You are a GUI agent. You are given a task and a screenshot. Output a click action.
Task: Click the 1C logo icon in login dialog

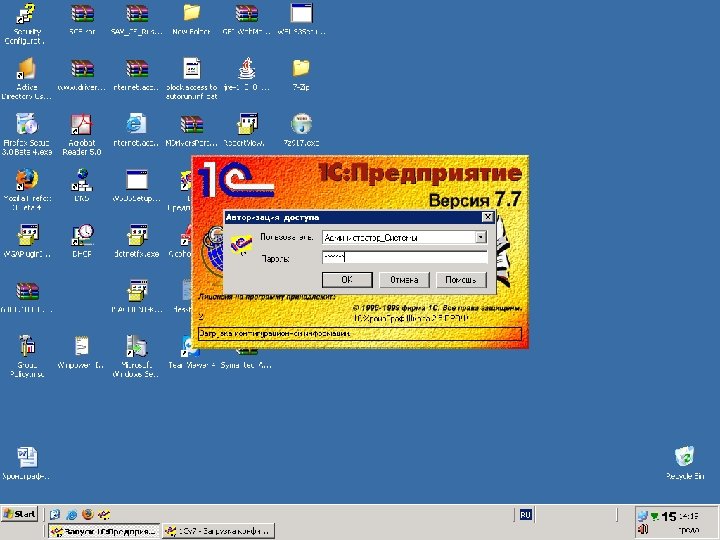[x=241, y=244]
